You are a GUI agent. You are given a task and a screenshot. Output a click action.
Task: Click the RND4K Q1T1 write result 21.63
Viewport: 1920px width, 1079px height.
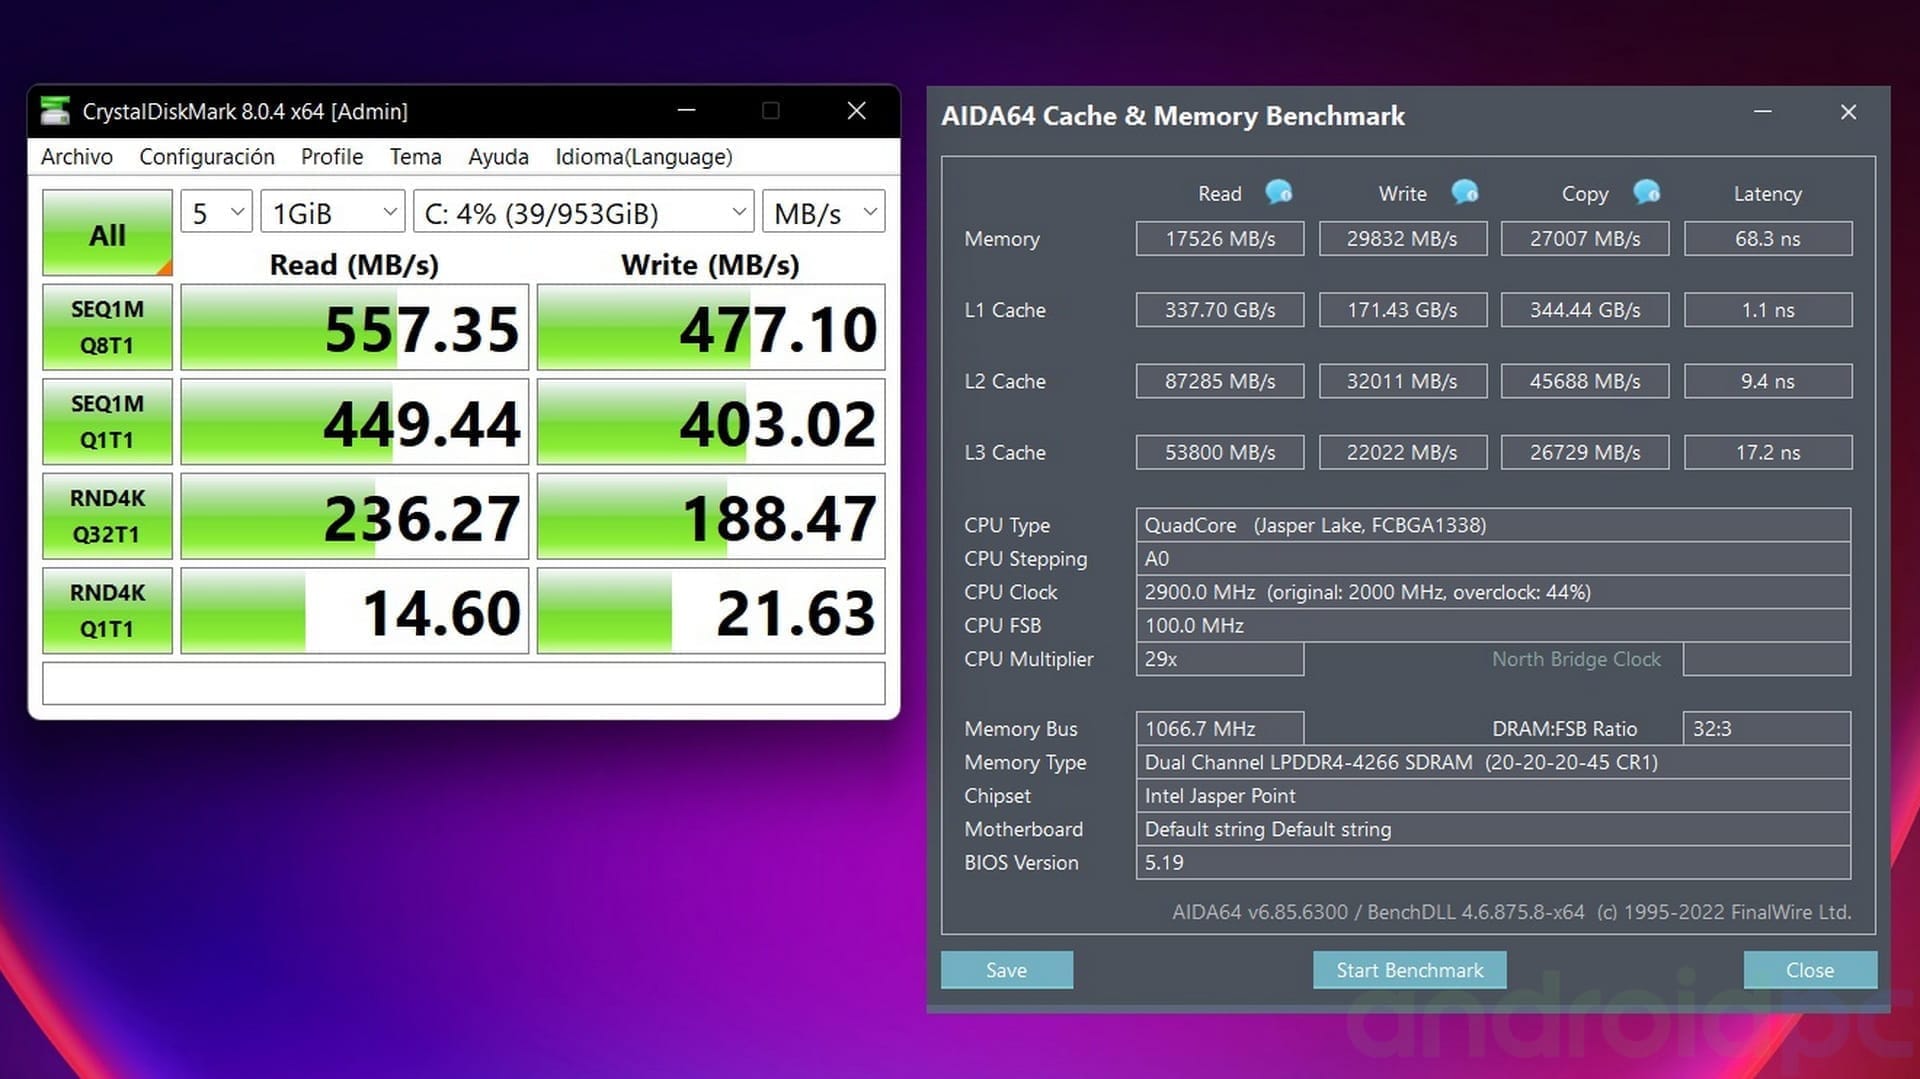[711, 610]
